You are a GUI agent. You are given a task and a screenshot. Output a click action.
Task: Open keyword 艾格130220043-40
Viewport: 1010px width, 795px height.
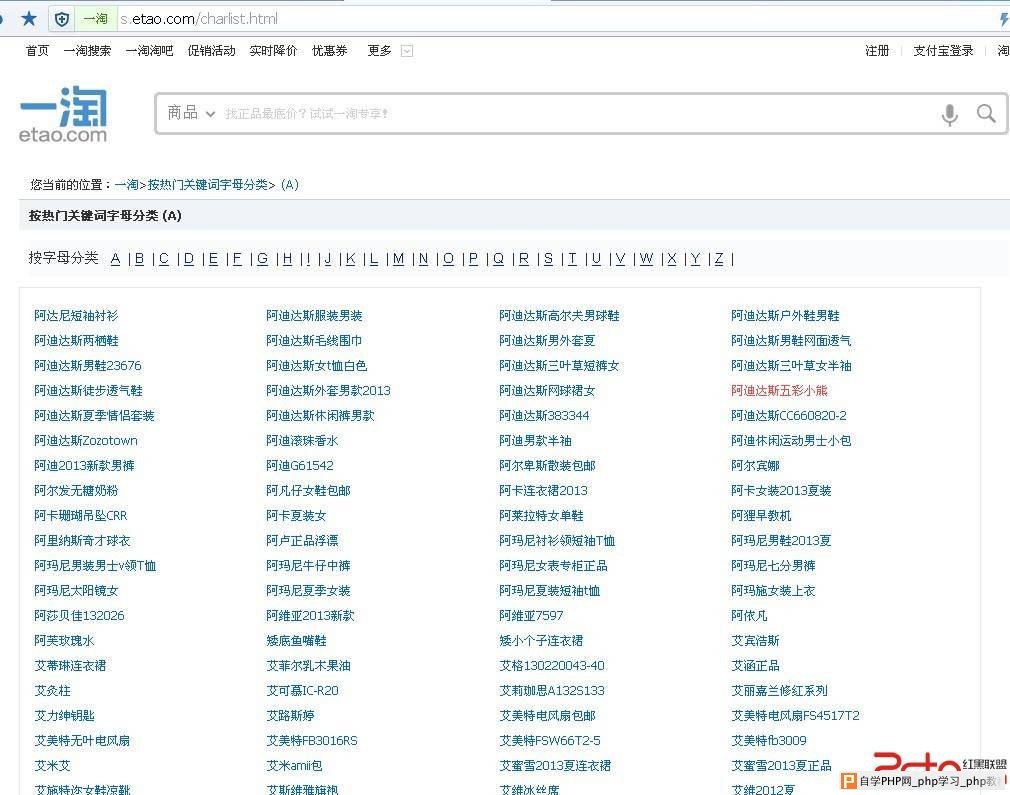tap(552, 666)
